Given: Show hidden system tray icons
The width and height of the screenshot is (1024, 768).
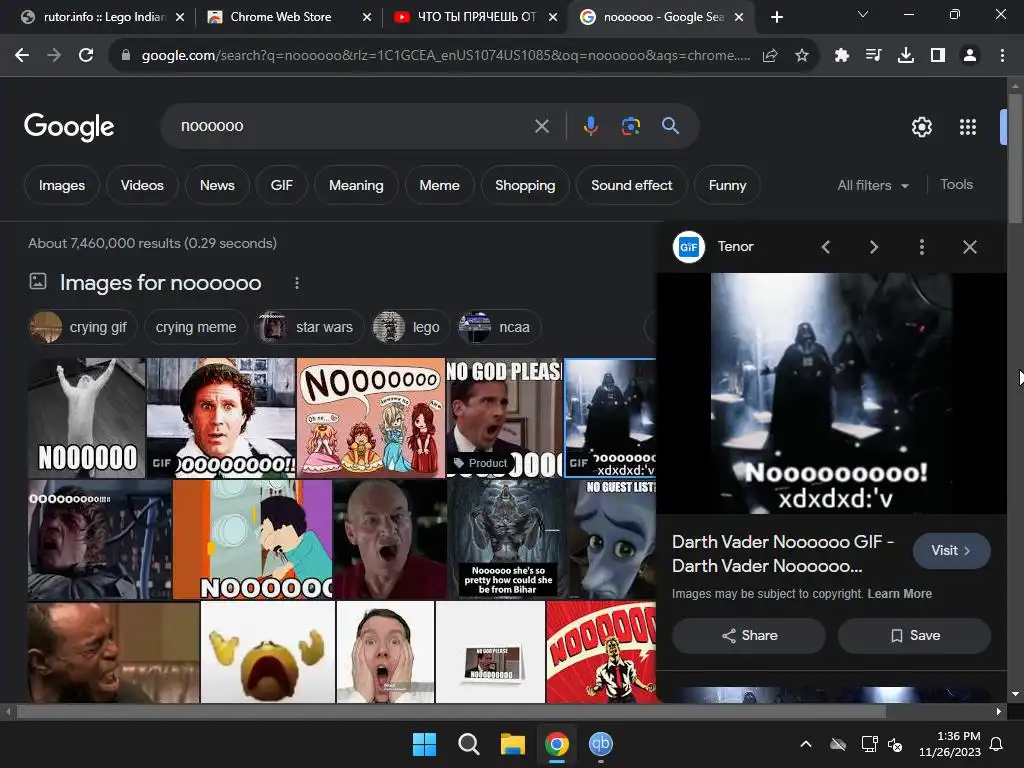Looking at the screenshot, I should tap(806, 744).
